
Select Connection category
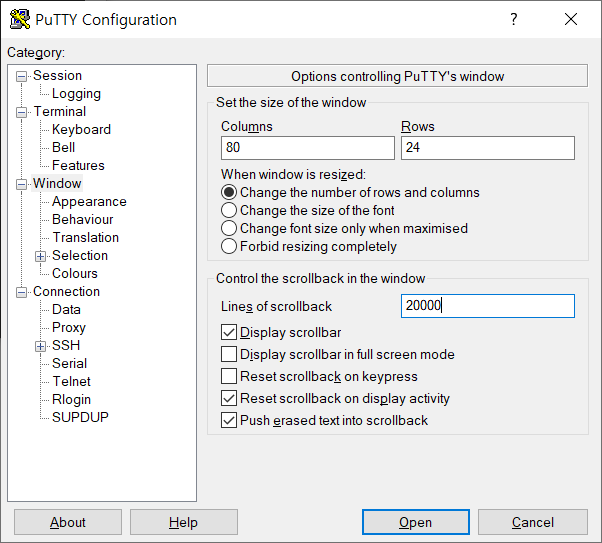pos(66,291)
